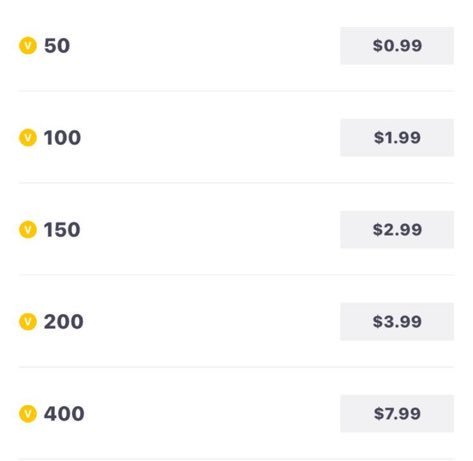This screenshot has width=473, height=461.
Task: Tap the coin icon next to 200
Action: 28,321
